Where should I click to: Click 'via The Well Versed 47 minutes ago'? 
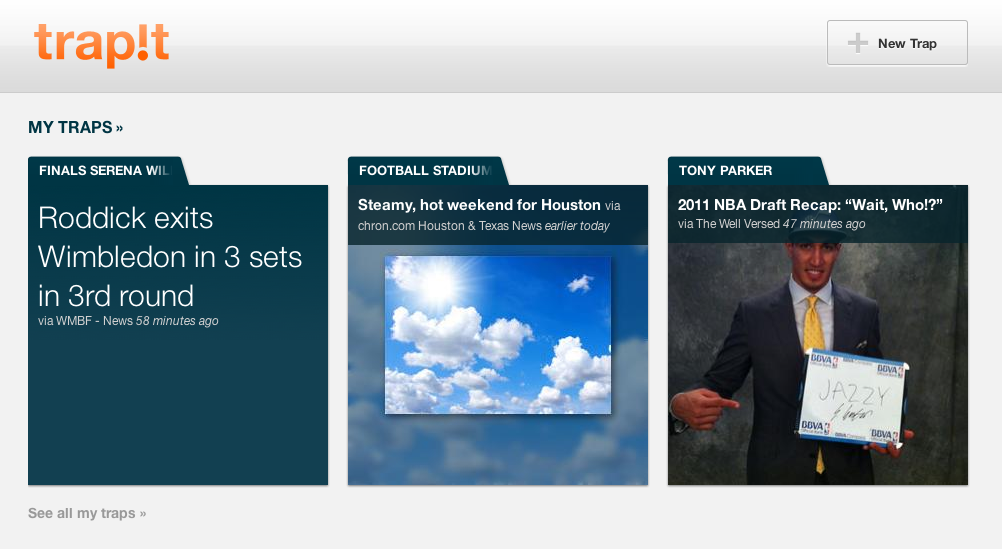(x=771, y=224)
